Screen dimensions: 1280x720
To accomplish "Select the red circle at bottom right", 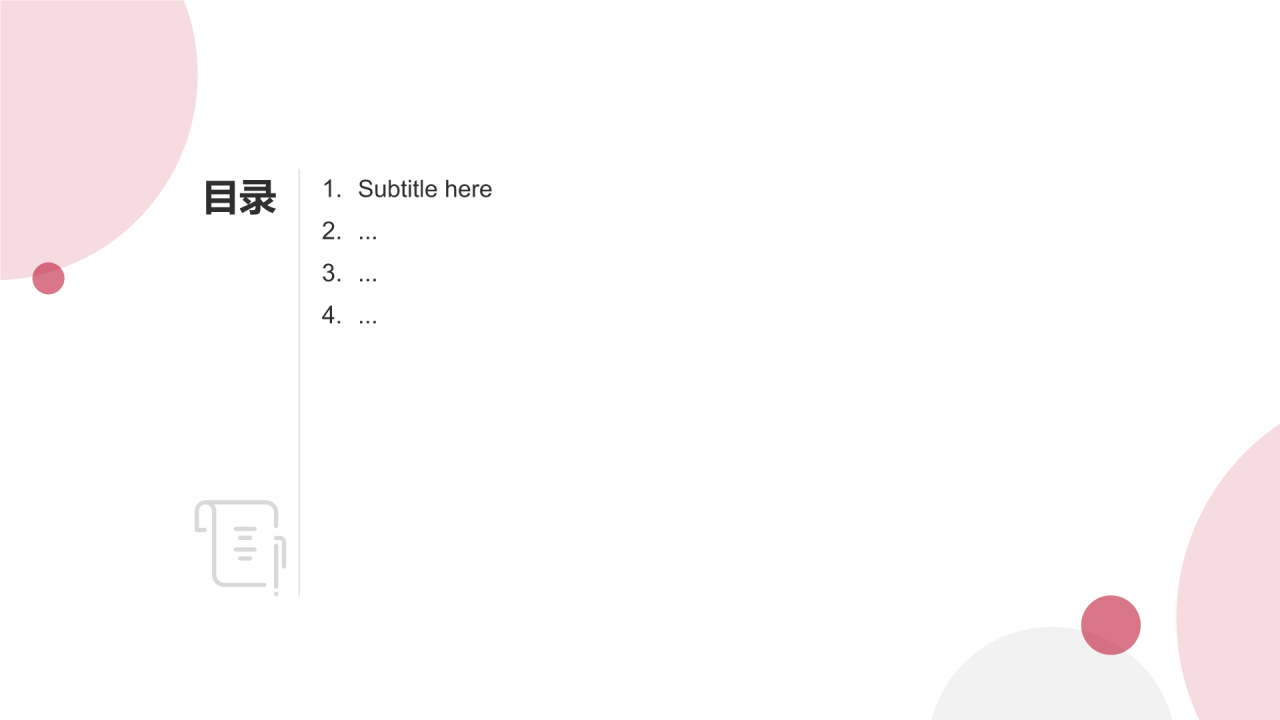I will pyautogui.click(x=1111, y=625).
